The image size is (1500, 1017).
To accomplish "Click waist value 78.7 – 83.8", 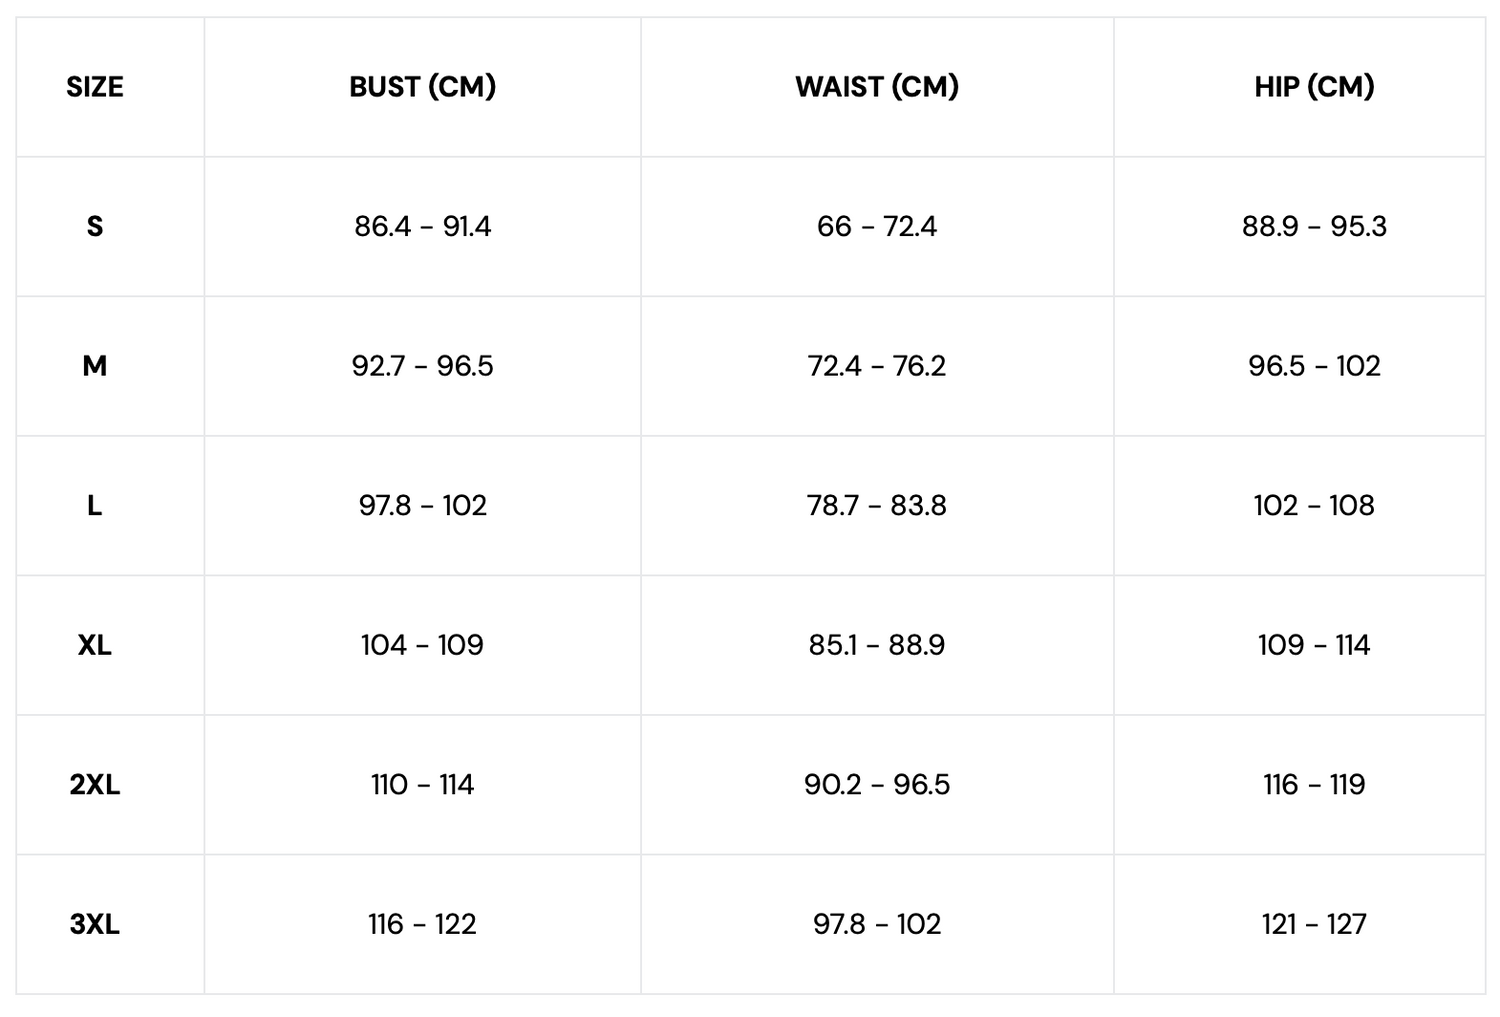I will point(877,506).
